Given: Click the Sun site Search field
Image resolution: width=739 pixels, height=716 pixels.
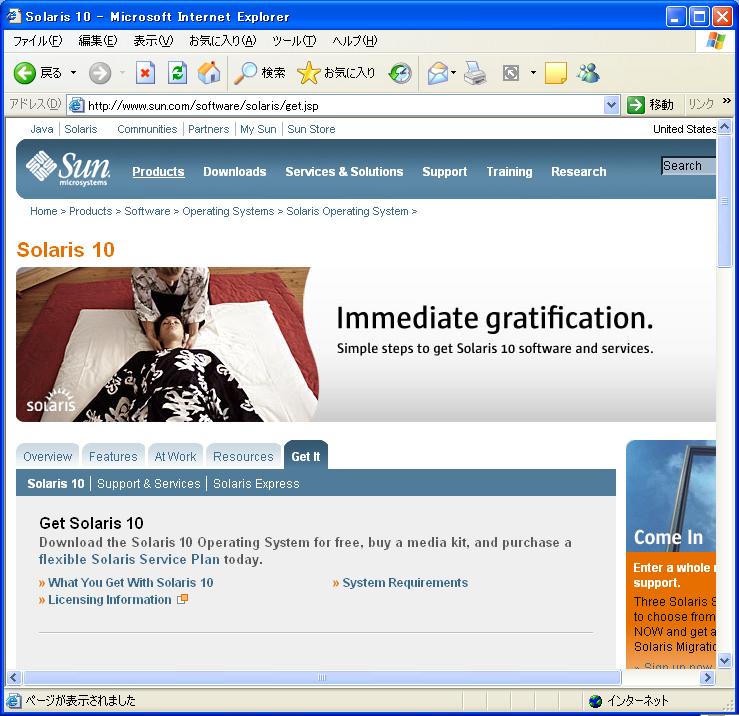Looking at the screenshot, I should pos(688,166).
